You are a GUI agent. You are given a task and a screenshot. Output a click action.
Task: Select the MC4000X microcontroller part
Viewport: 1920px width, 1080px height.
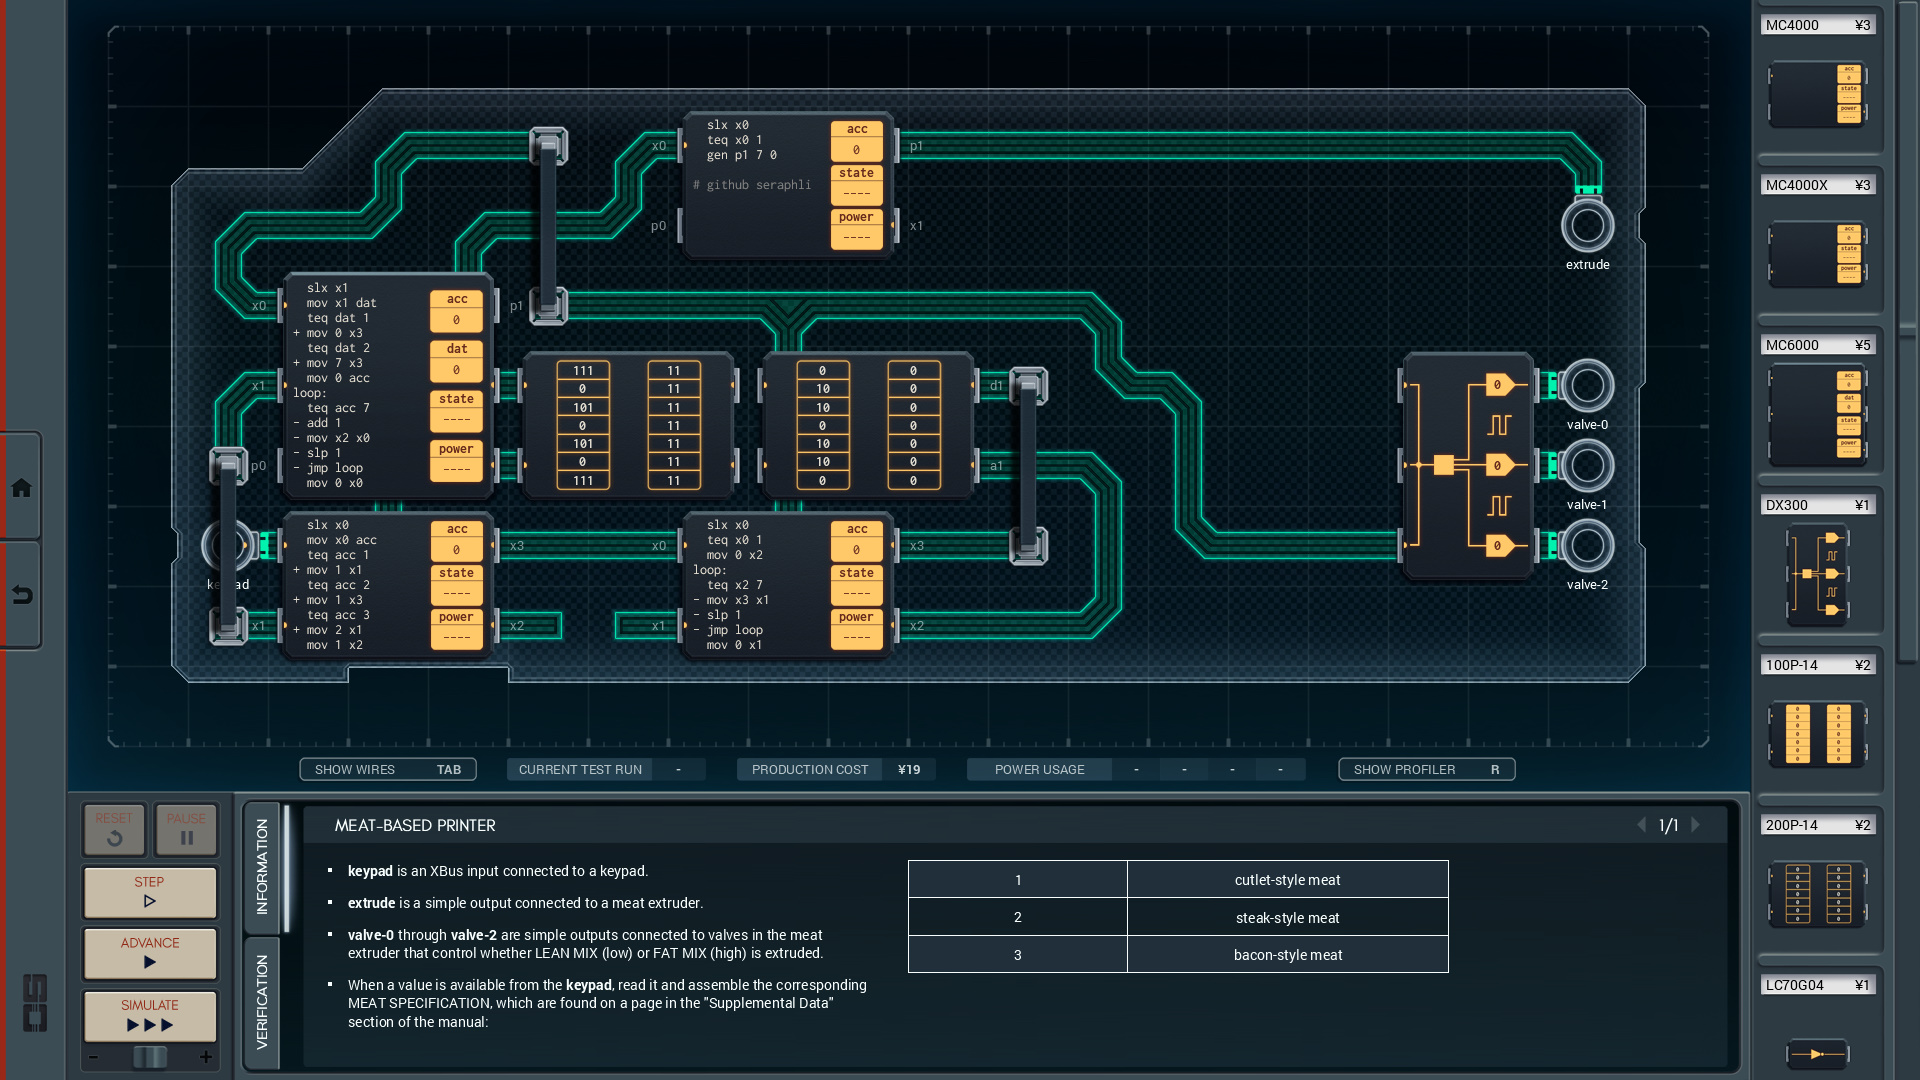(x=1817, y=255)
